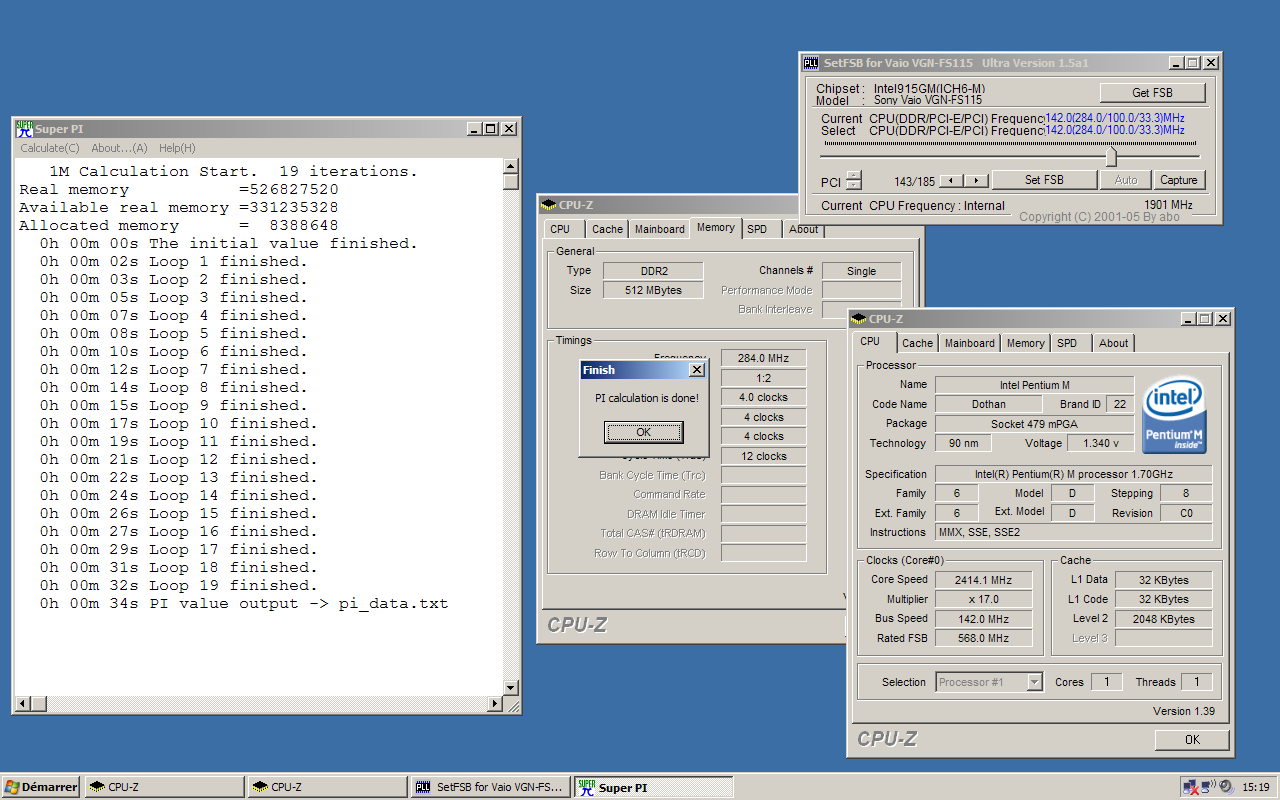
Task: Click the front CPU-Z window title icon
Action: pos(858,319)
